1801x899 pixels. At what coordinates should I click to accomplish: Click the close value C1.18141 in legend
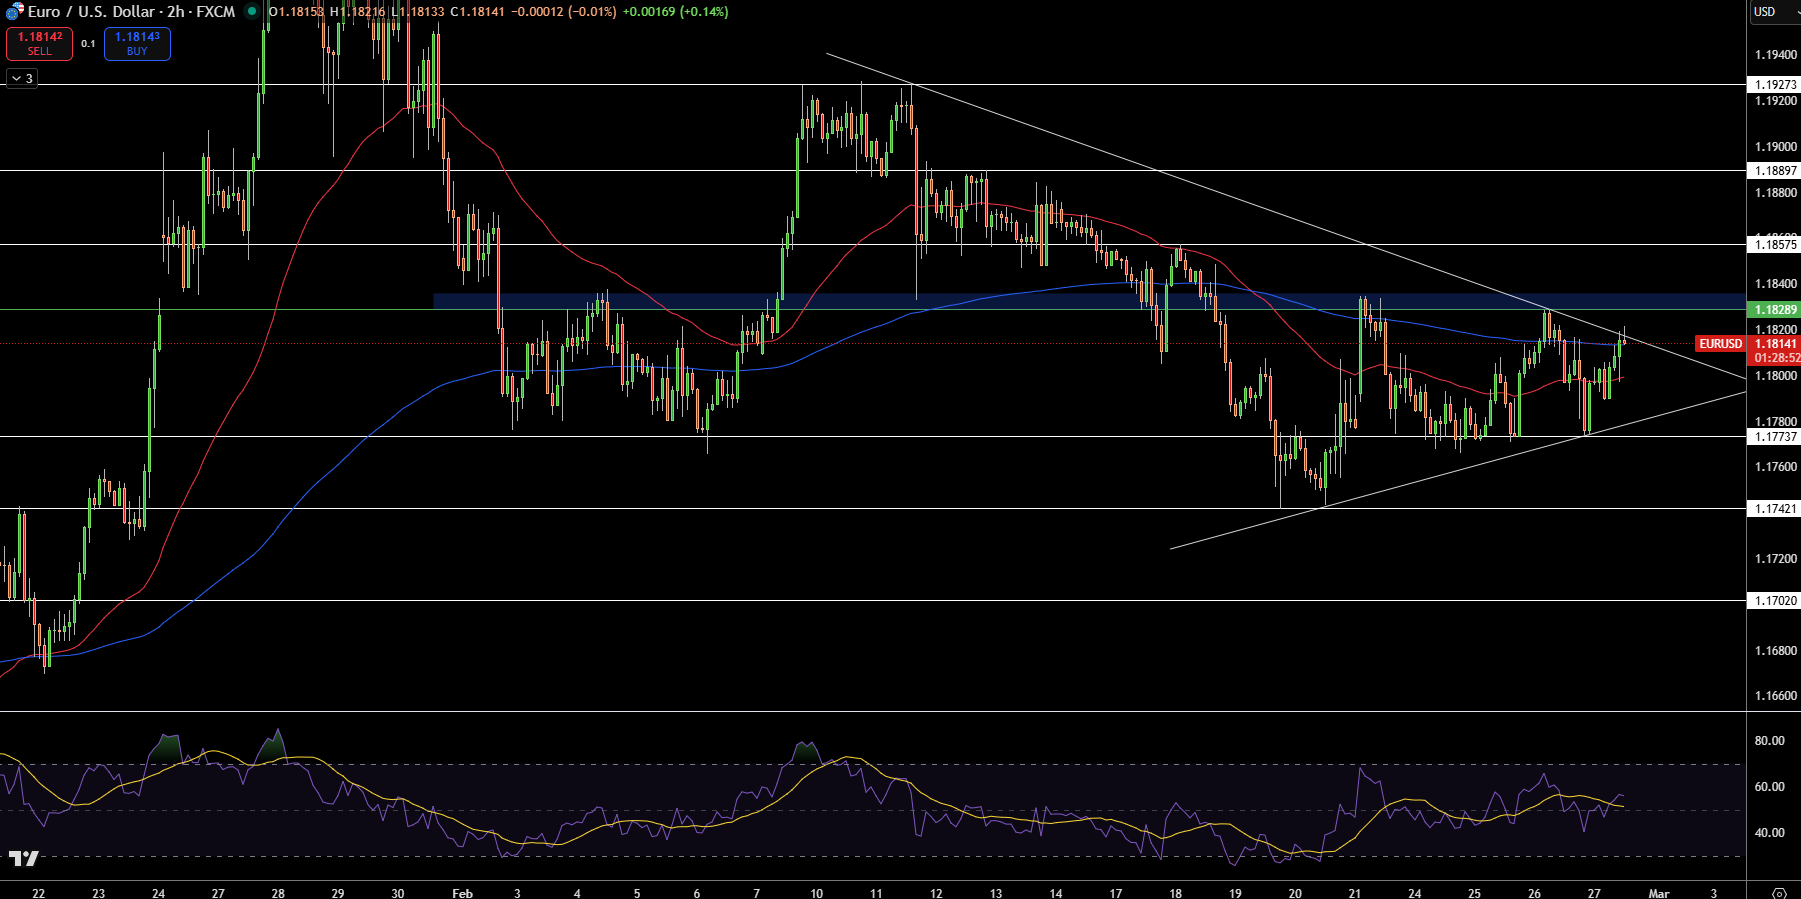(x=480, y=12)
